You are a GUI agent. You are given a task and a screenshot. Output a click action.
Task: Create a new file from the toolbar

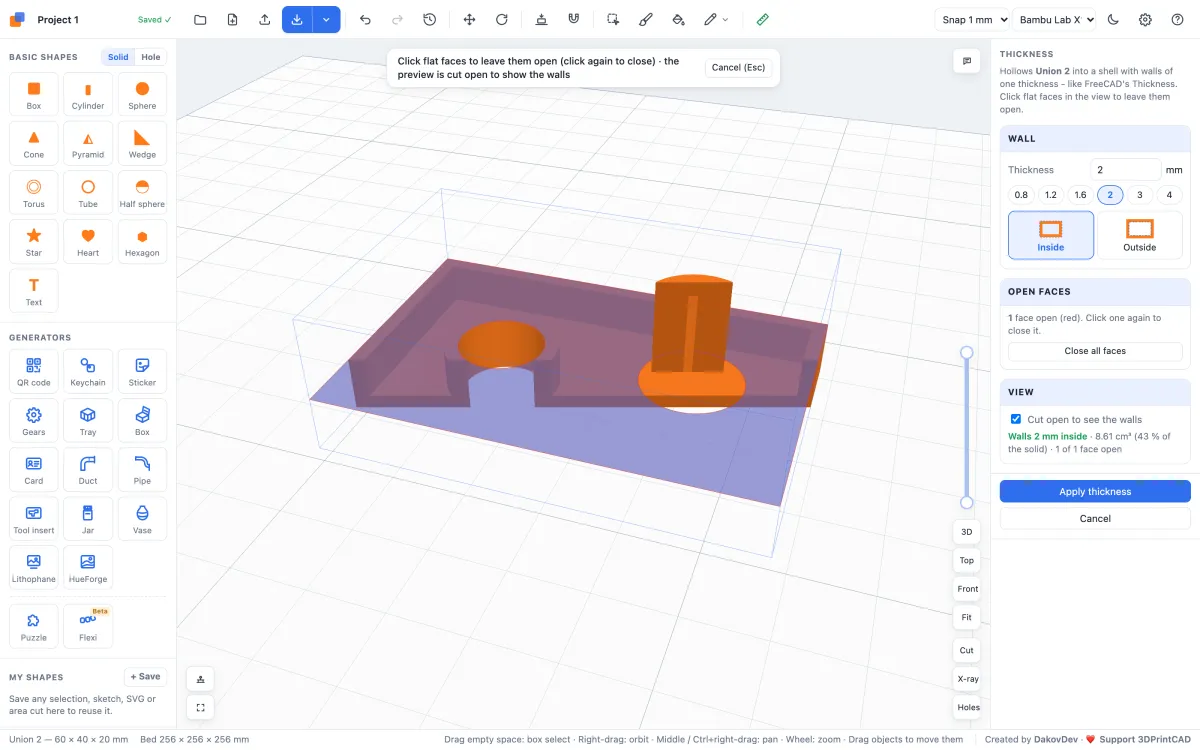click(232, 19)
